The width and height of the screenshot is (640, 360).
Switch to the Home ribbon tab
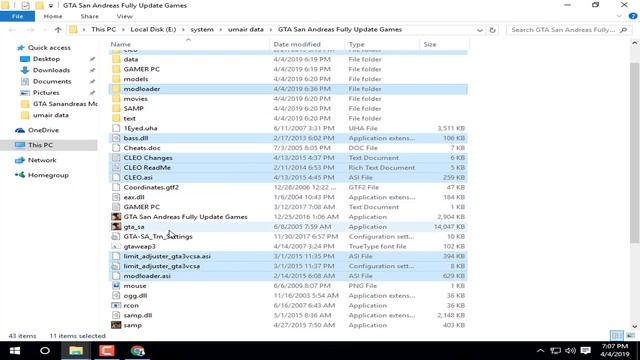point(53,16)
